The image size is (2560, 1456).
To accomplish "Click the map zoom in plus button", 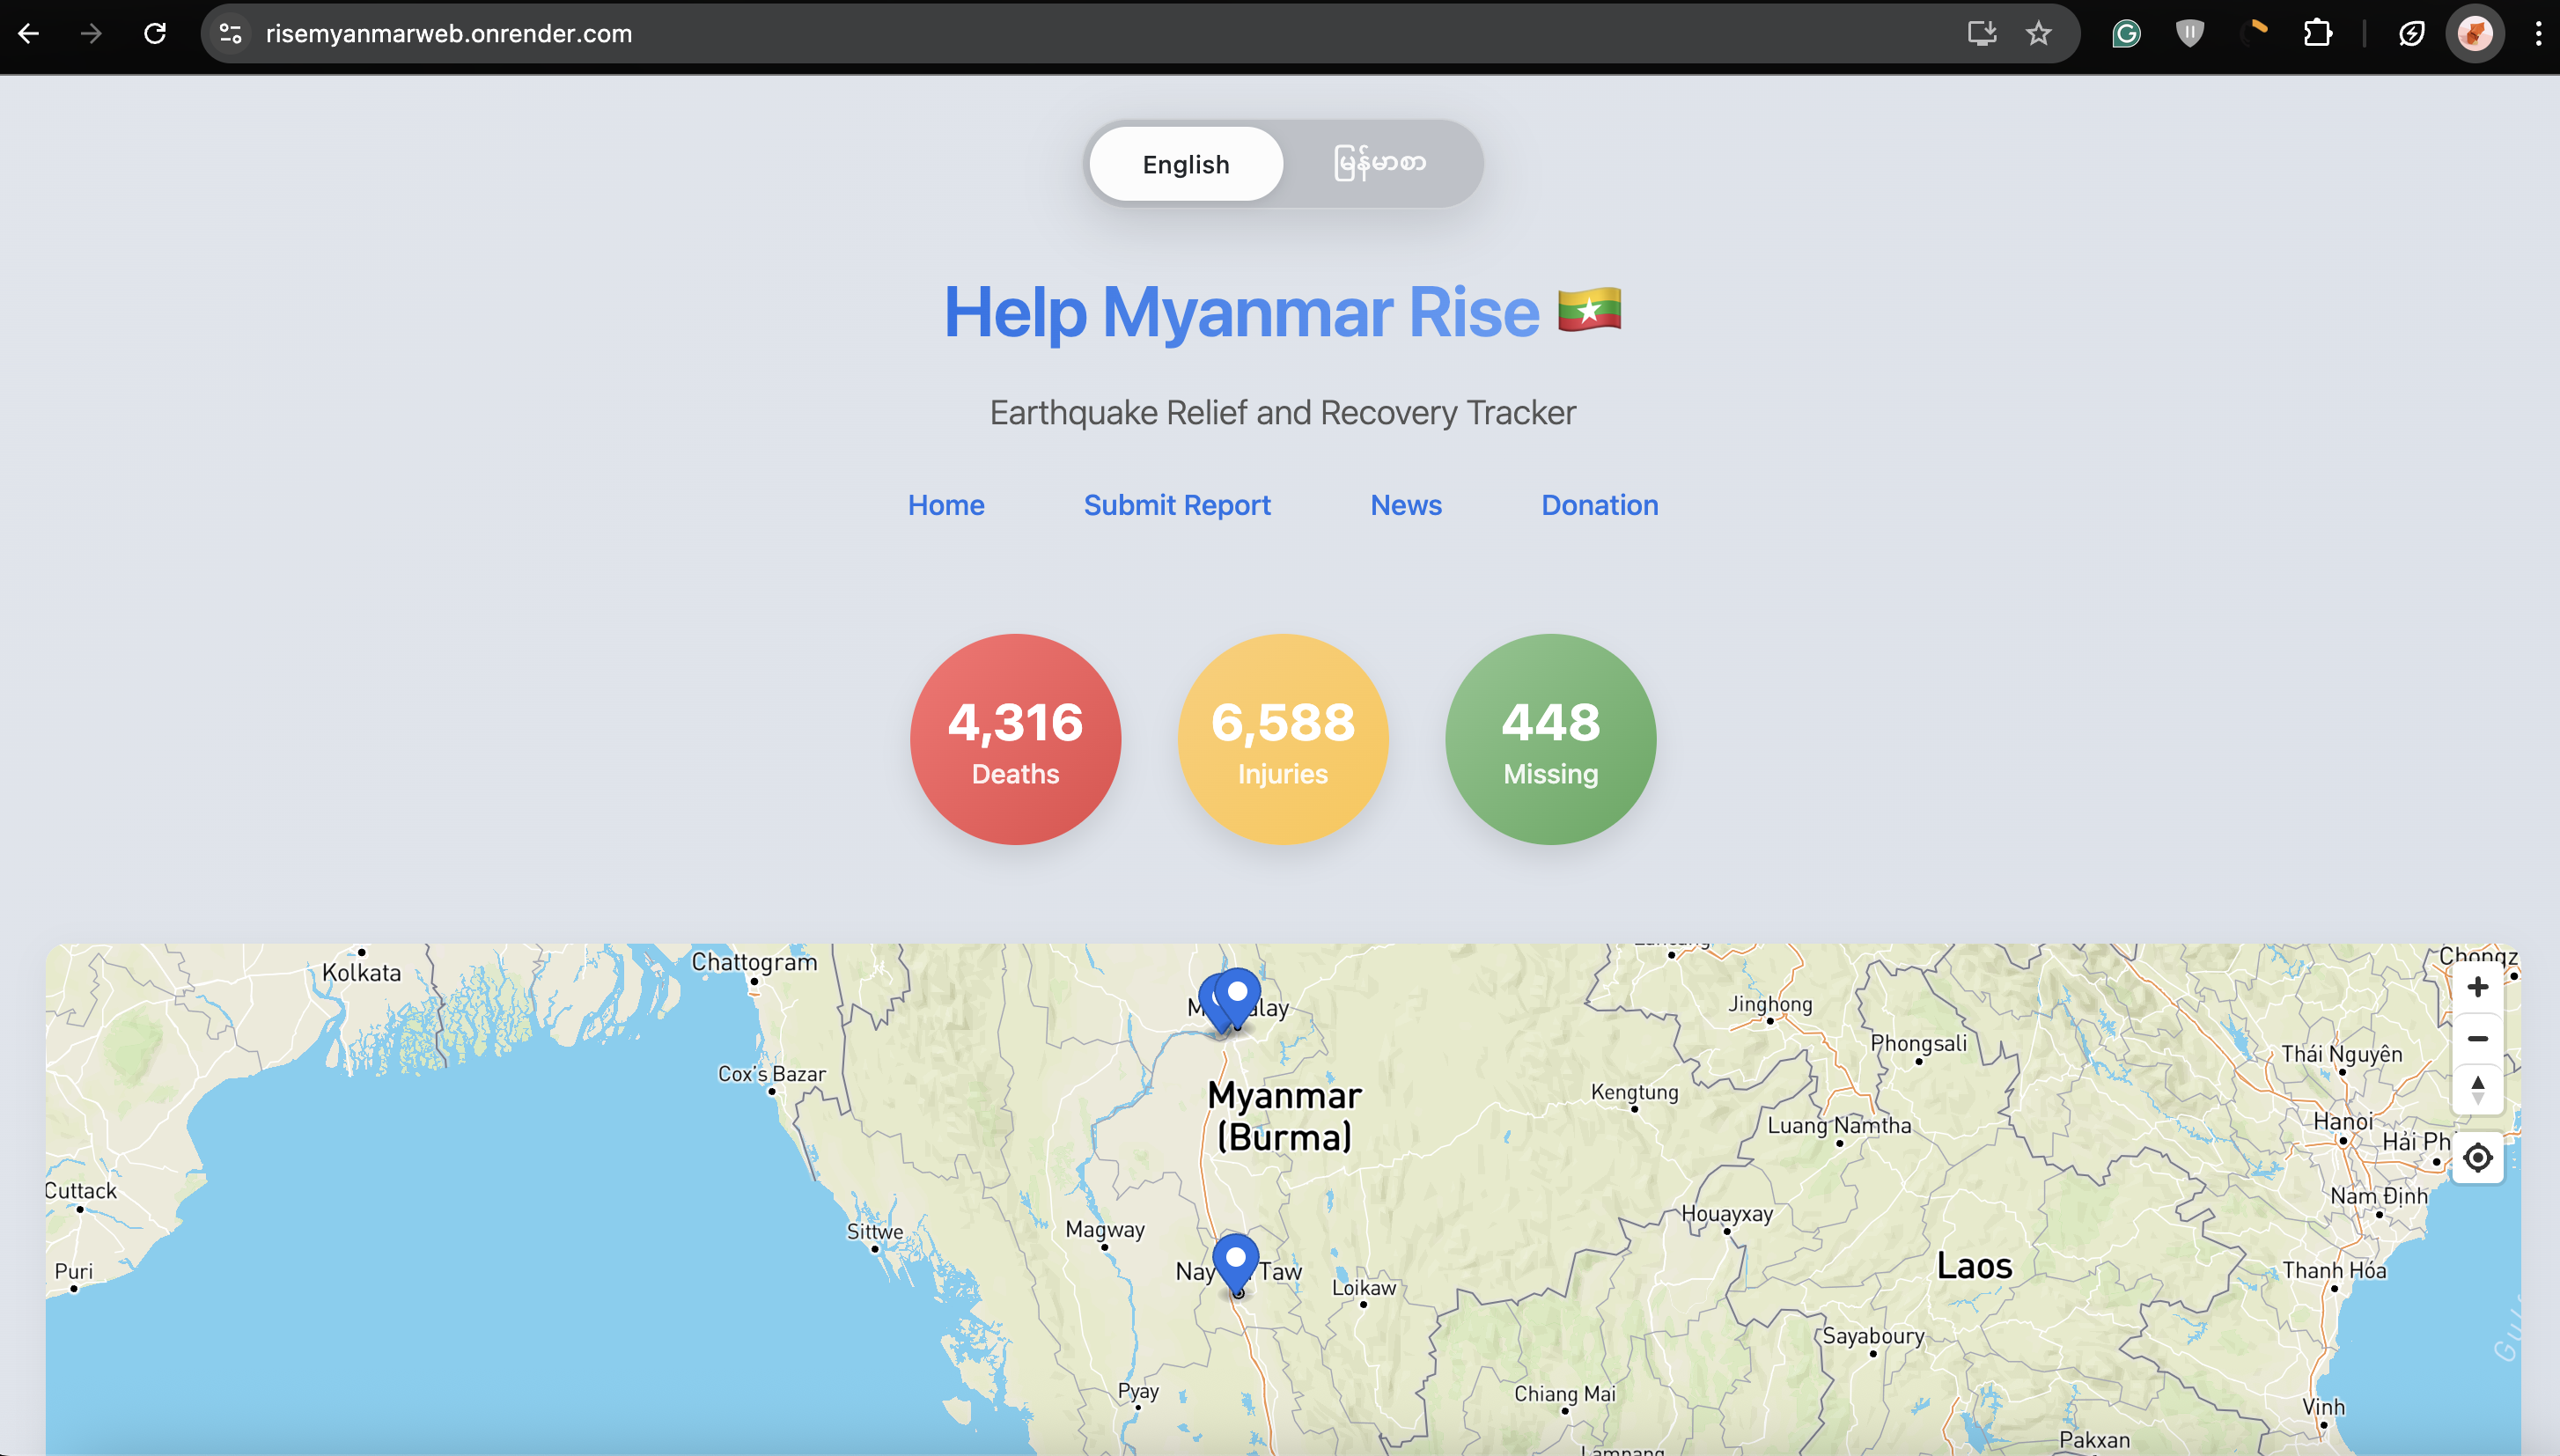I will (x=2477, y=987).
